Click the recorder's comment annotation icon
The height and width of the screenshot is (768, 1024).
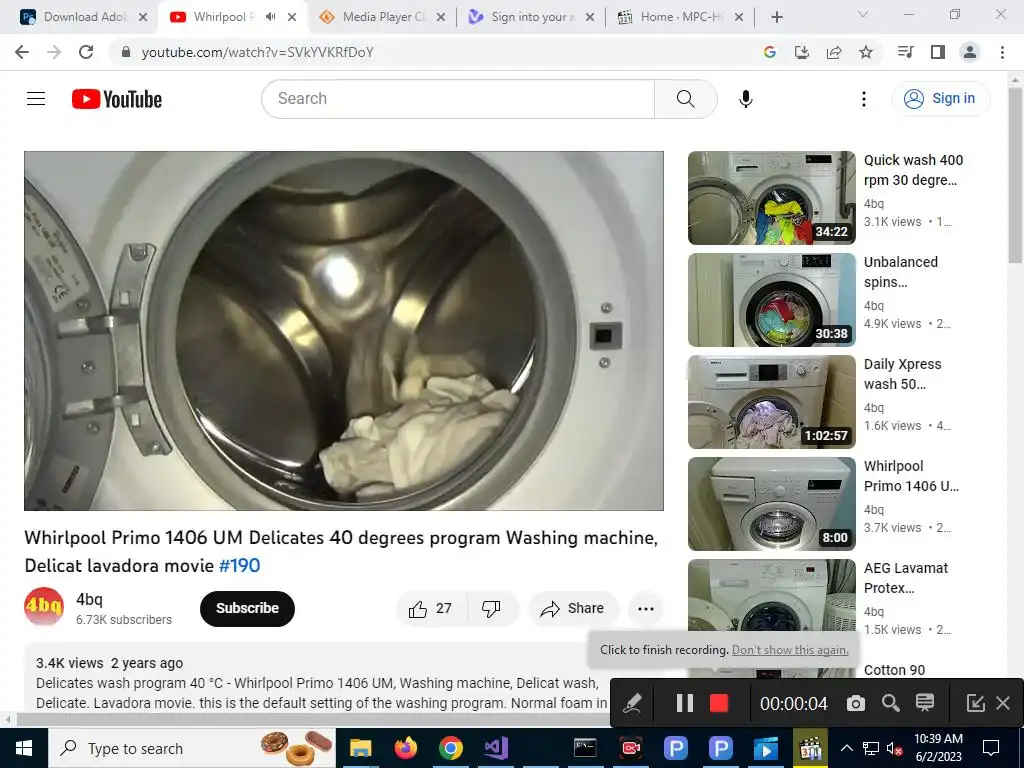(x=925, y=703)
